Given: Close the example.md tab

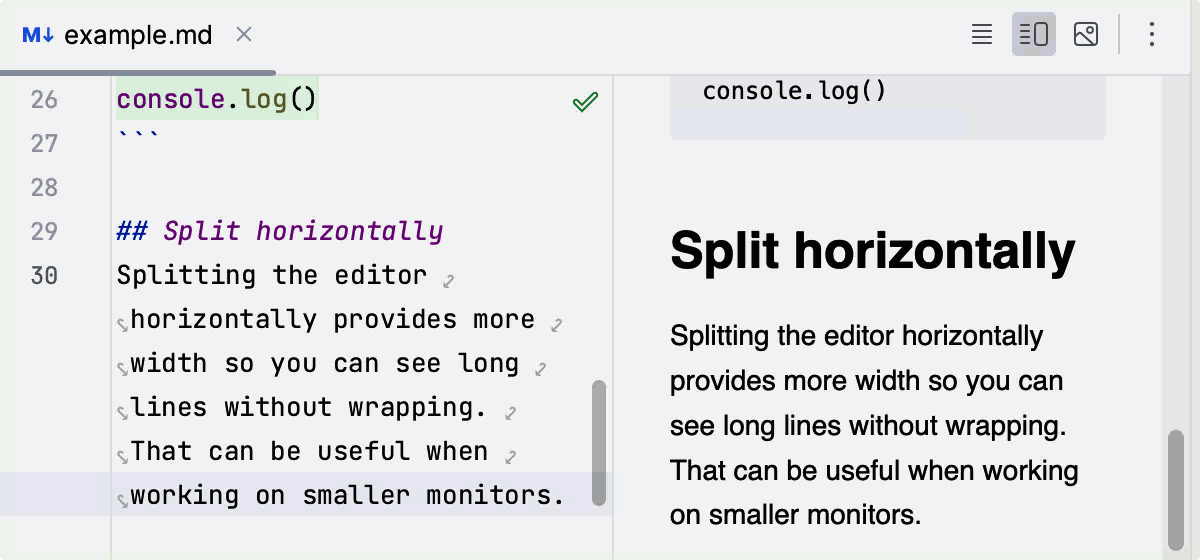Looking at the screenshot, I should (x=244, y=35).
